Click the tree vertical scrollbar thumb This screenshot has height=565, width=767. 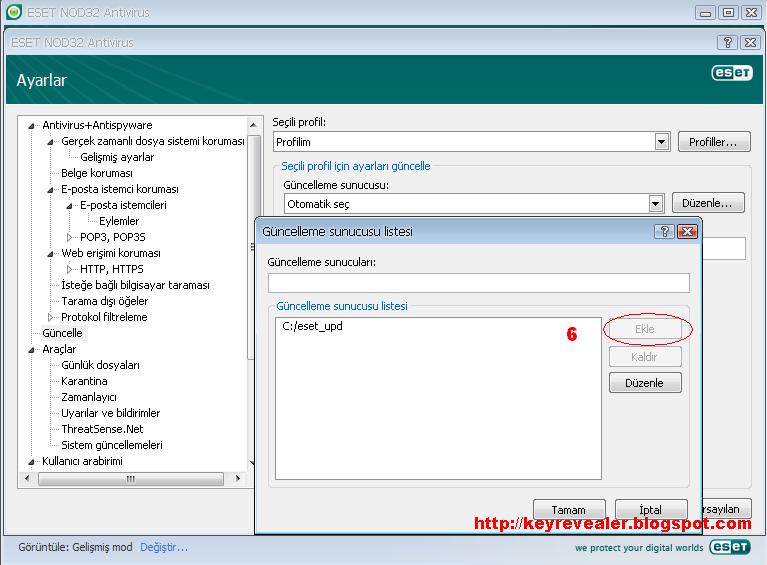[253, 247]
